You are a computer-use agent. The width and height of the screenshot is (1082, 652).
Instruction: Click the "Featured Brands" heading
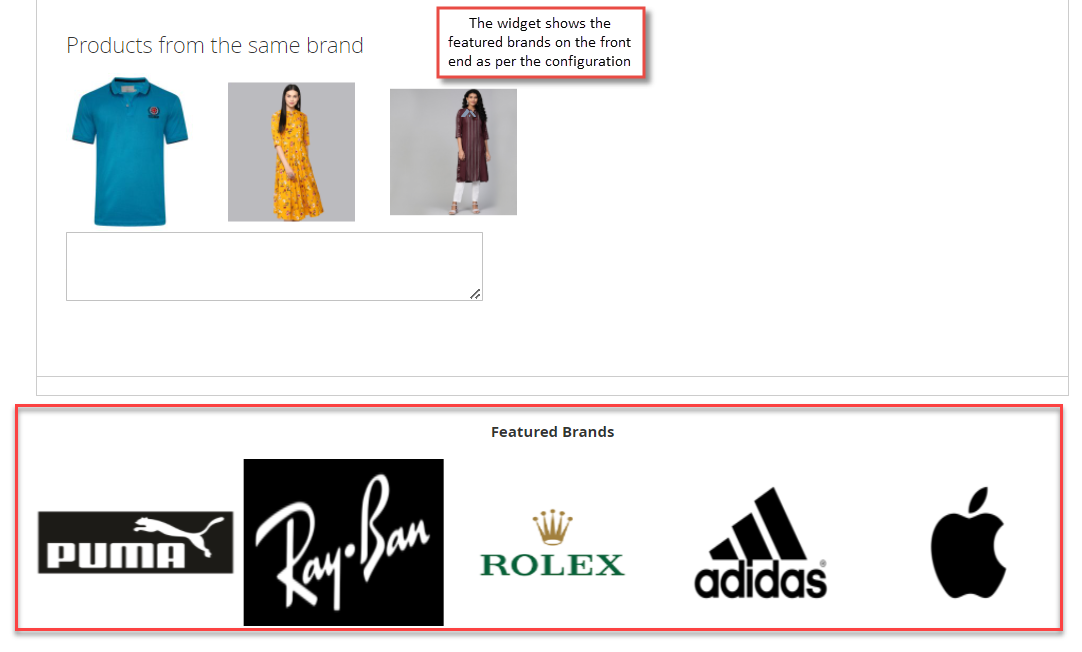[x=552, y=432]
